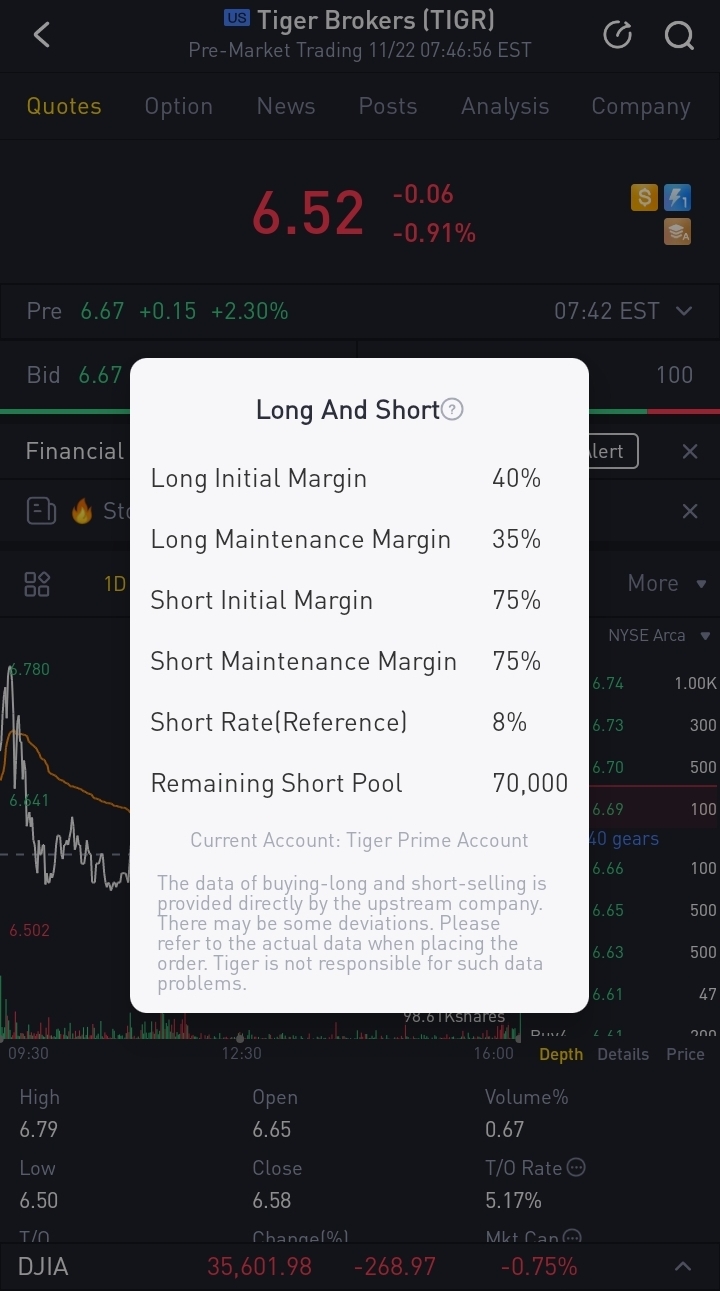The image size is (720, 1291).
Task: Tap the Long And Short help icon
Action: pyautogui.click(x=453, y=410)
